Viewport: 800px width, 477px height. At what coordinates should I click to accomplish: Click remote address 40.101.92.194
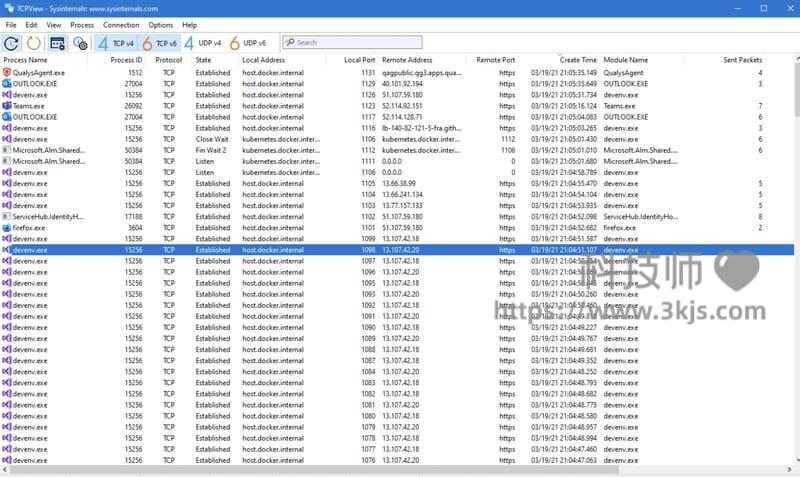403,84
